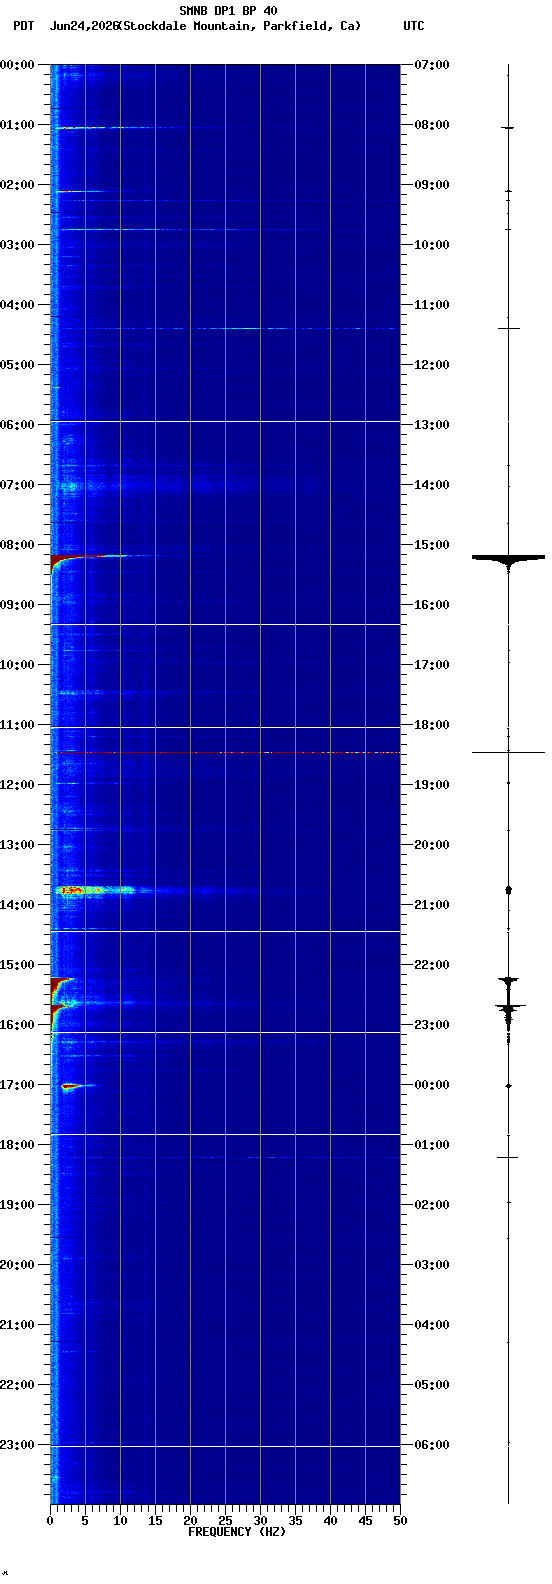Image resolution: width=552 pixels, height=1584 pixels.
Task: Click the Stockdale Mountain, Parkfield, Ca text
Action: click(239, 26)
